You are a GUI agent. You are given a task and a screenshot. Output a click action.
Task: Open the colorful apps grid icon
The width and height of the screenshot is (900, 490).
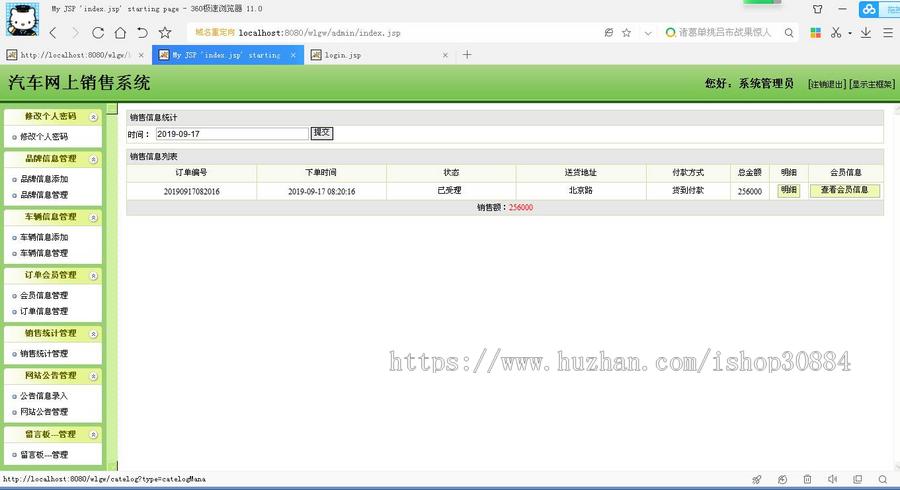816,33
